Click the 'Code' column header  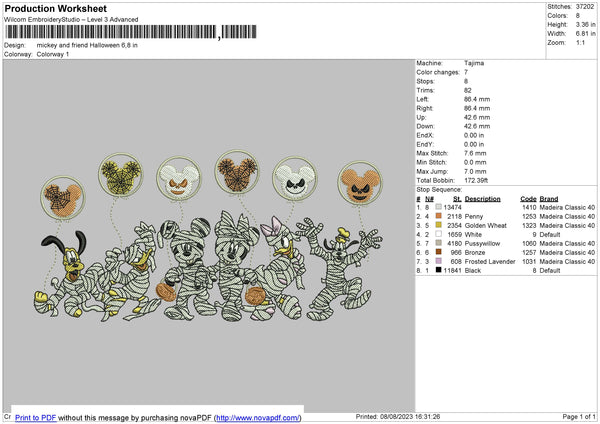(528, 199)
